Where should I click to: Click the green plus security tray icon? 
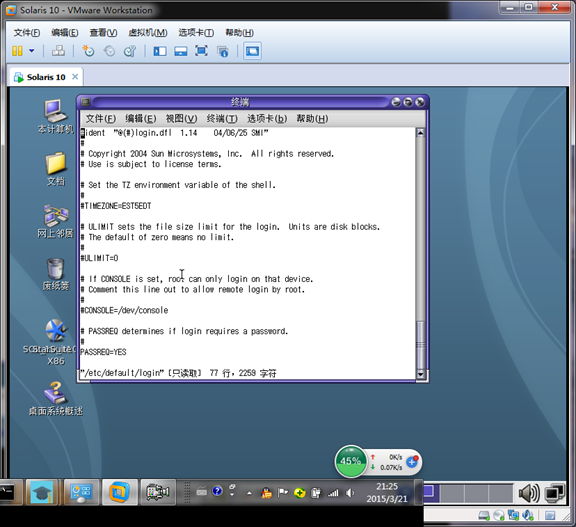[x=299, y=493]
